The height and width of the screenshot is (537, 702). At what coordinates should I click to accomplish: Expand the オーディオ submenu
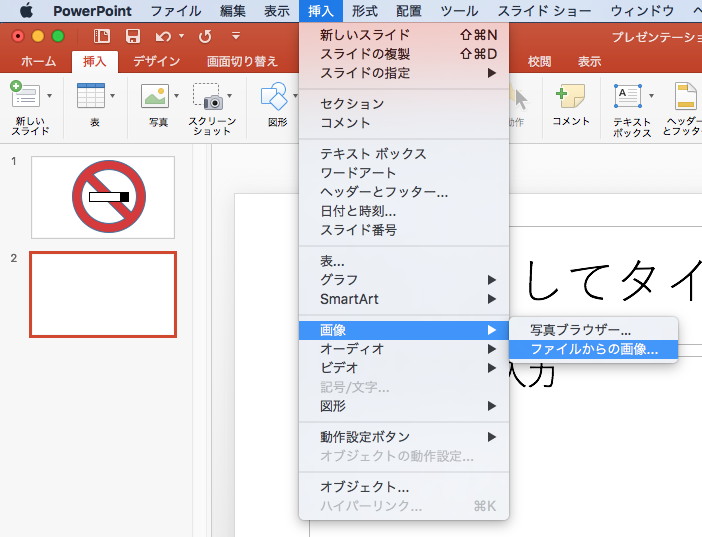[404, 349]
